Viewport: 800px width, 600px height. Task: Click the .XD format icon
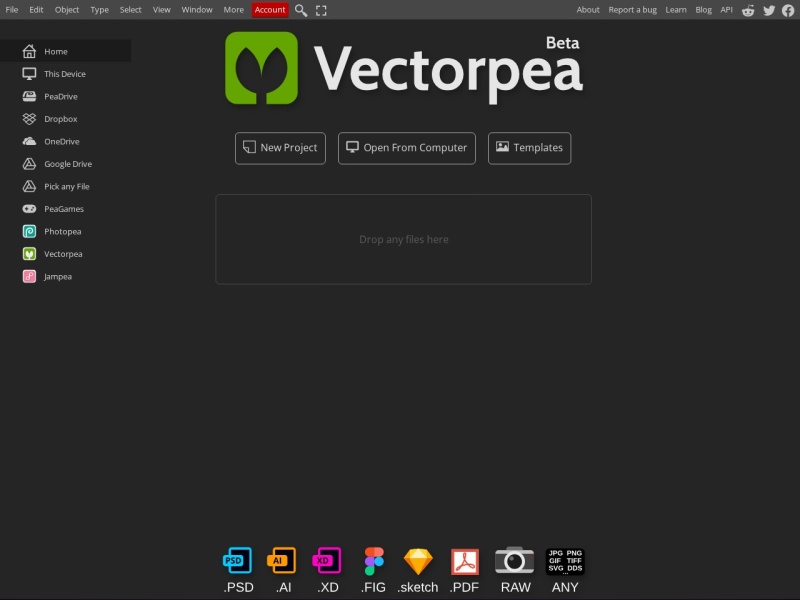point(327,560)
